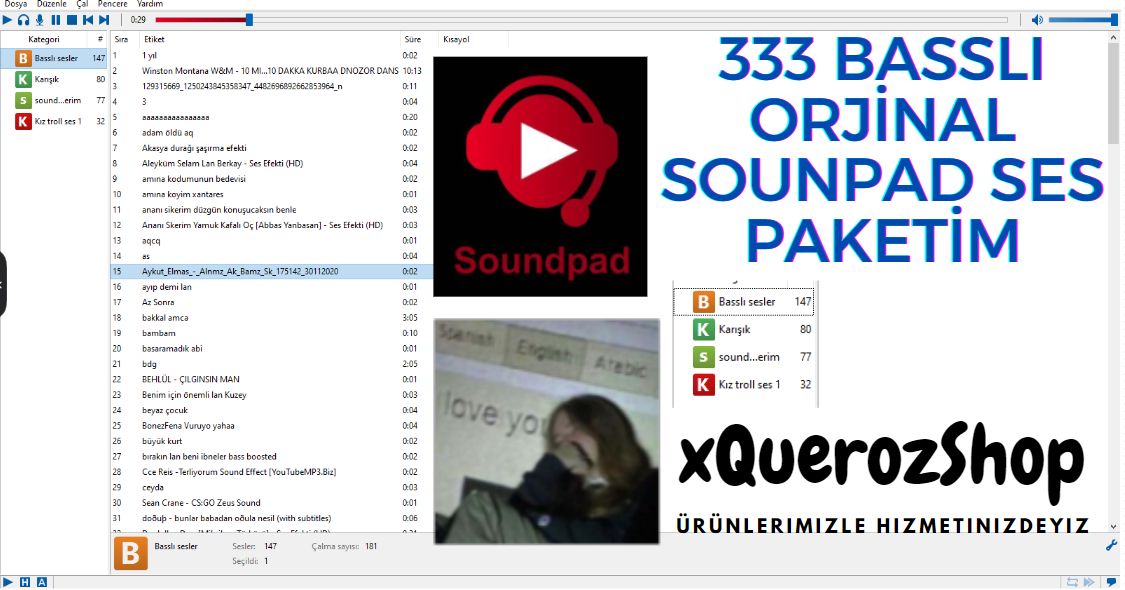
Task: Select 'Akasya durağı şaşırma efekti' sound
Action: click(x=272, y=148)
